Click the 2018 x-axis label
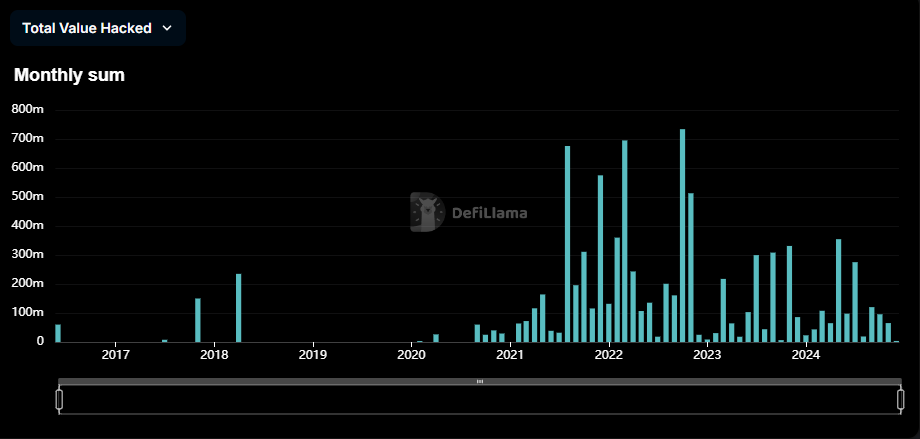The height and width of the screenshot is (439, 920). point(215,355)
